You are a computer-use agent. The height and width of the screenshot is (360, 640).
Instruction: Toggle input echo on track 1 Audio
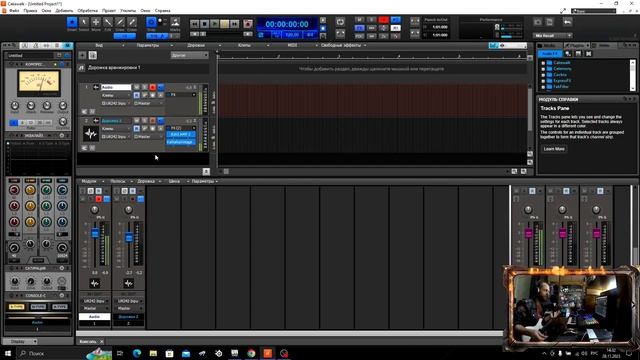[x=161, y=87]
